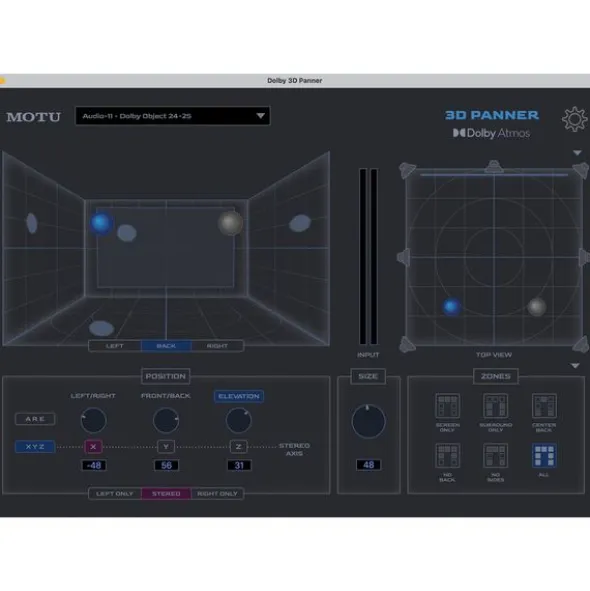
Task: Click the left side speaker icon in Top View
Action: tap(403, 257)
